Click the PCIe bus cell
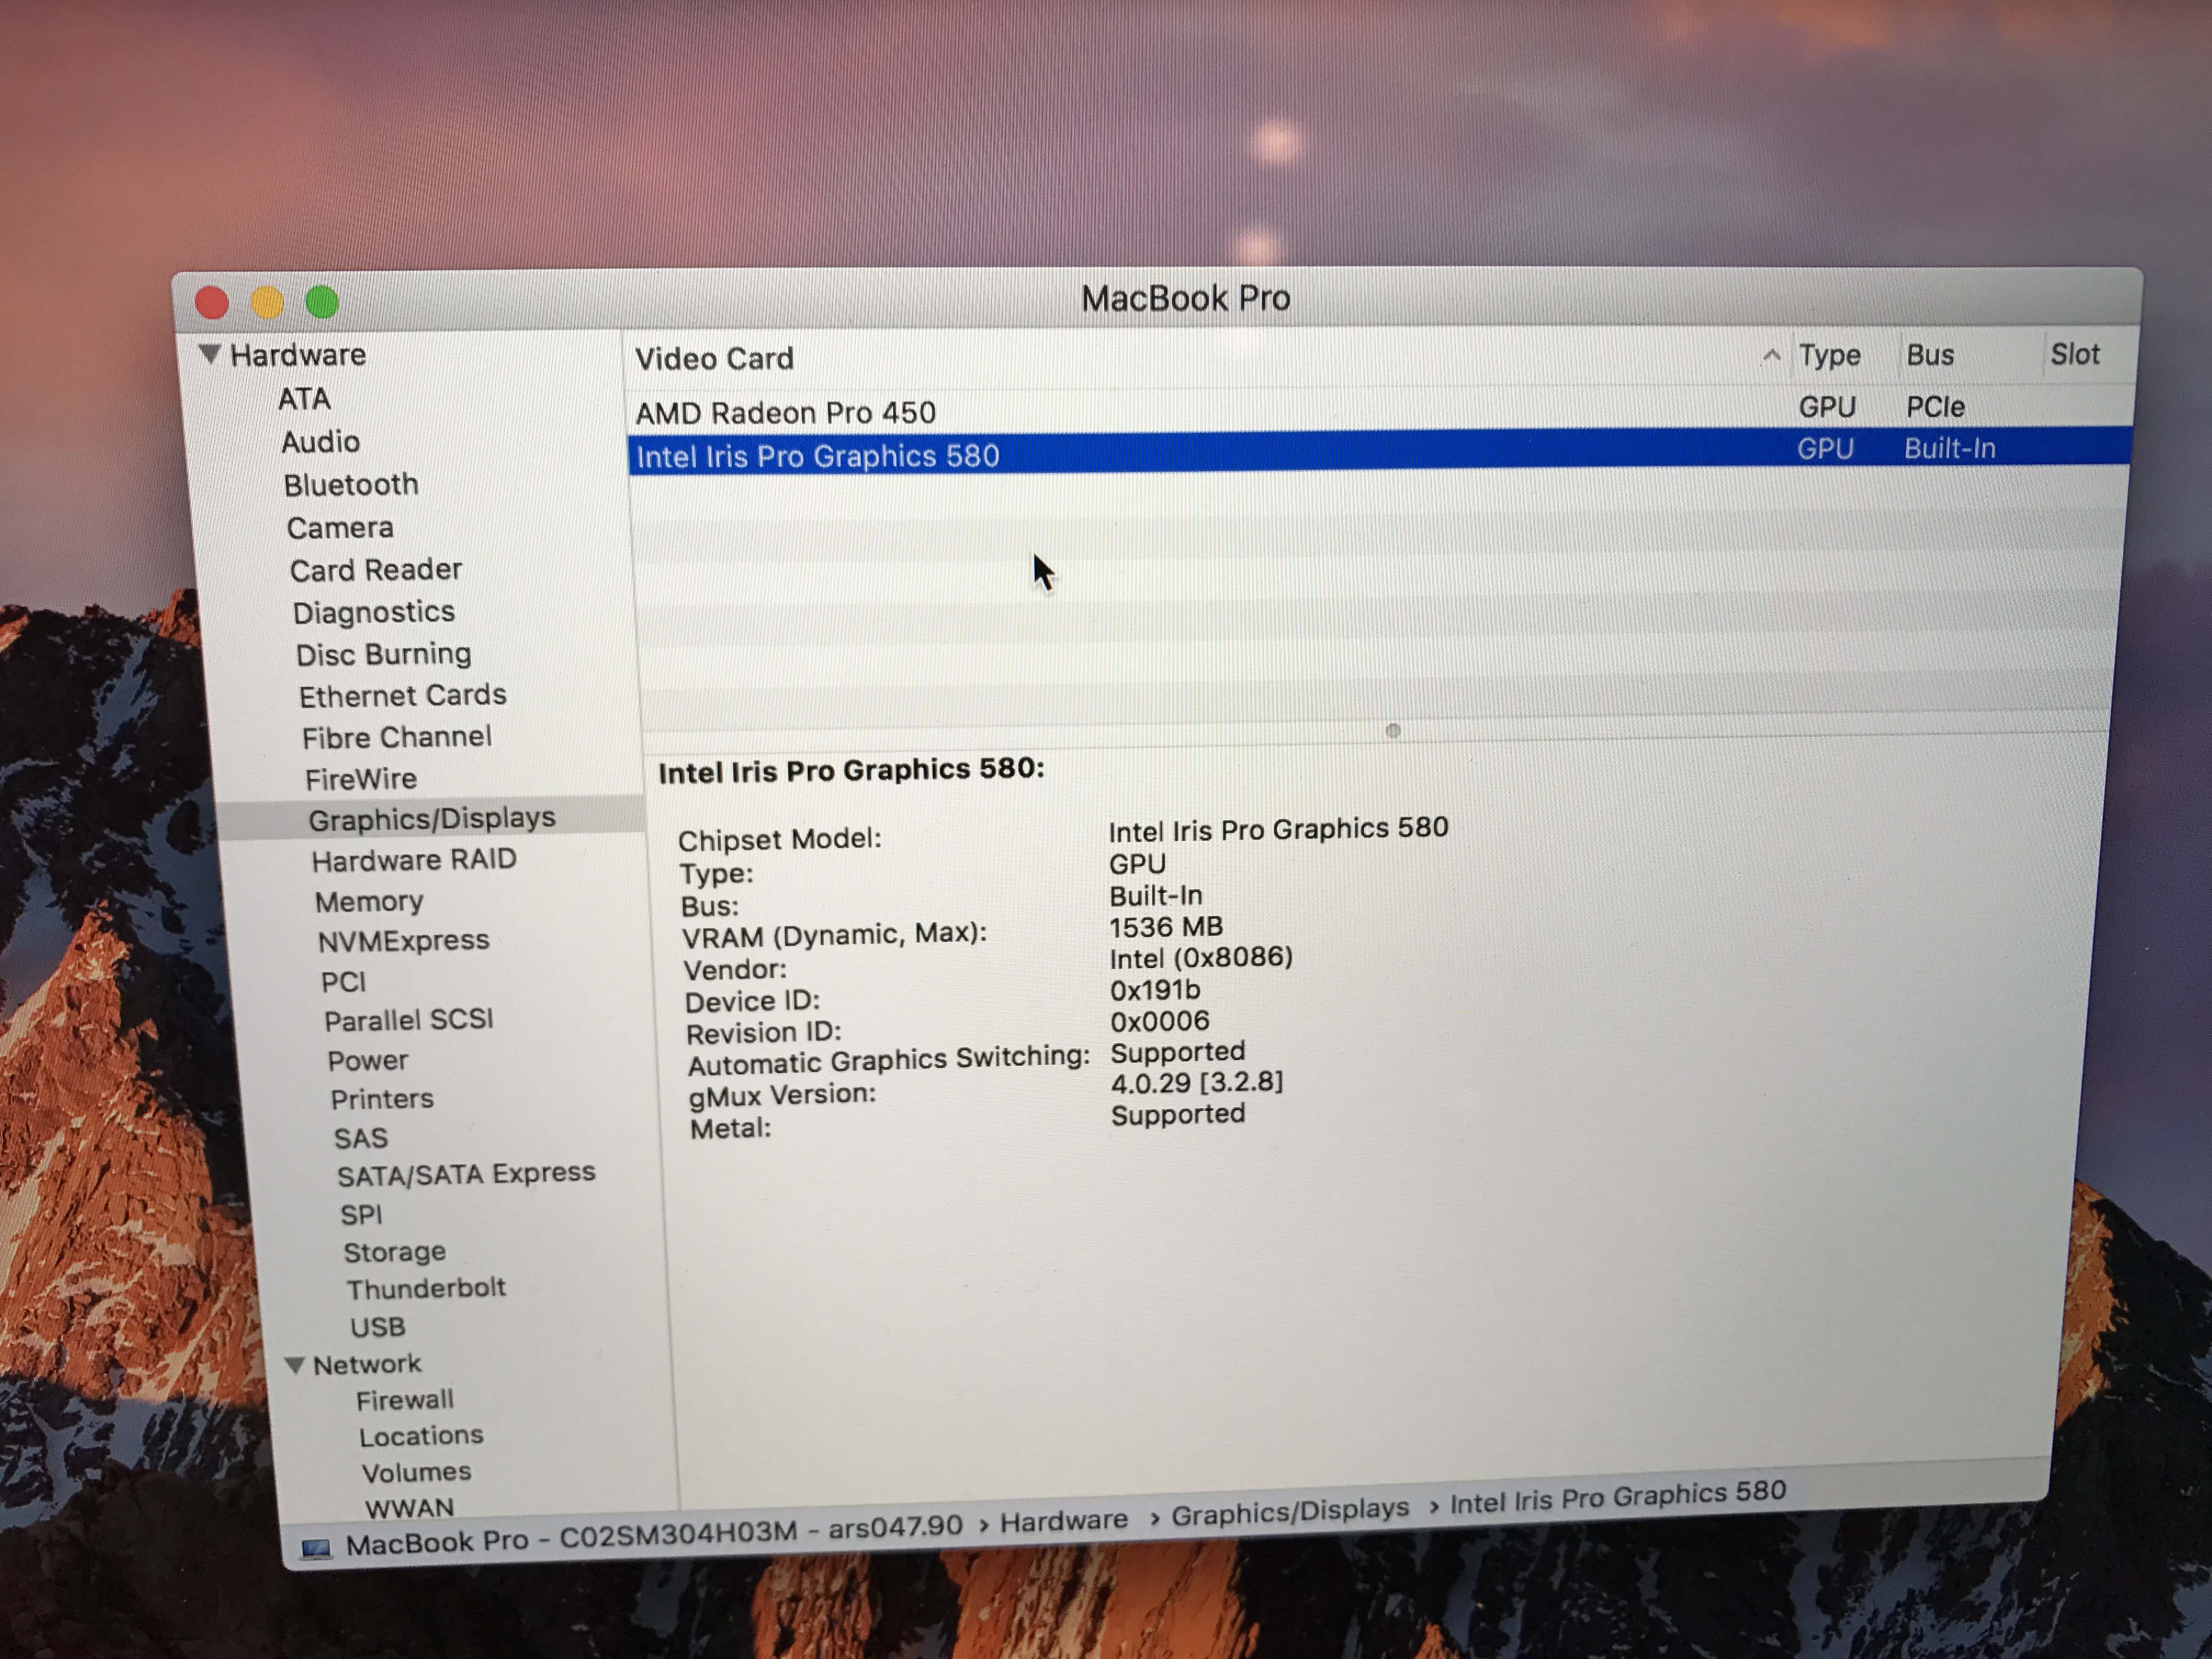Screen dimensions: 2212x1659 (x=1935, y=407)
